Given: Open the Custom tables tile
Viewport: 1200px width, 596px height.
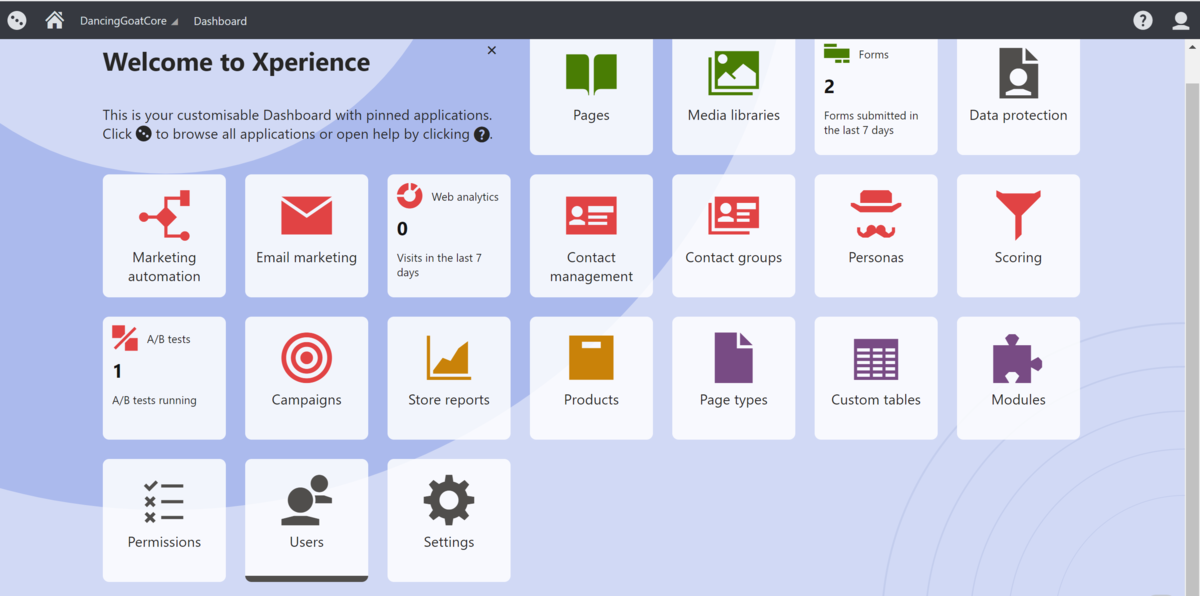Looking at the screenshot, I should (x=876, y=378).
